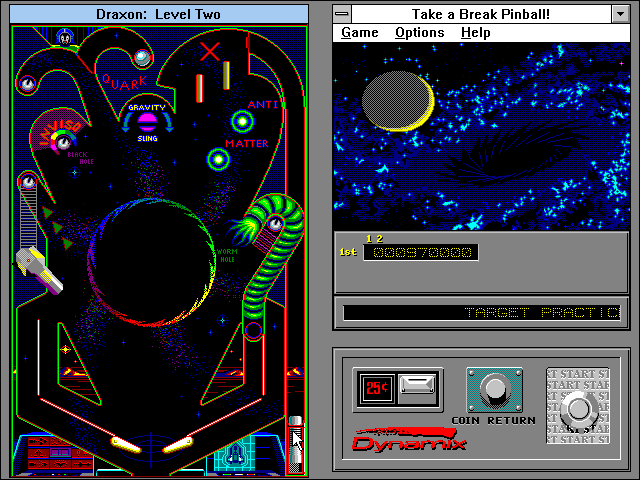Image resolution: width=640 pixels, height=480 pixels.
Task: Click the spaceship icon at table bottom
Action: pos(235,454)
